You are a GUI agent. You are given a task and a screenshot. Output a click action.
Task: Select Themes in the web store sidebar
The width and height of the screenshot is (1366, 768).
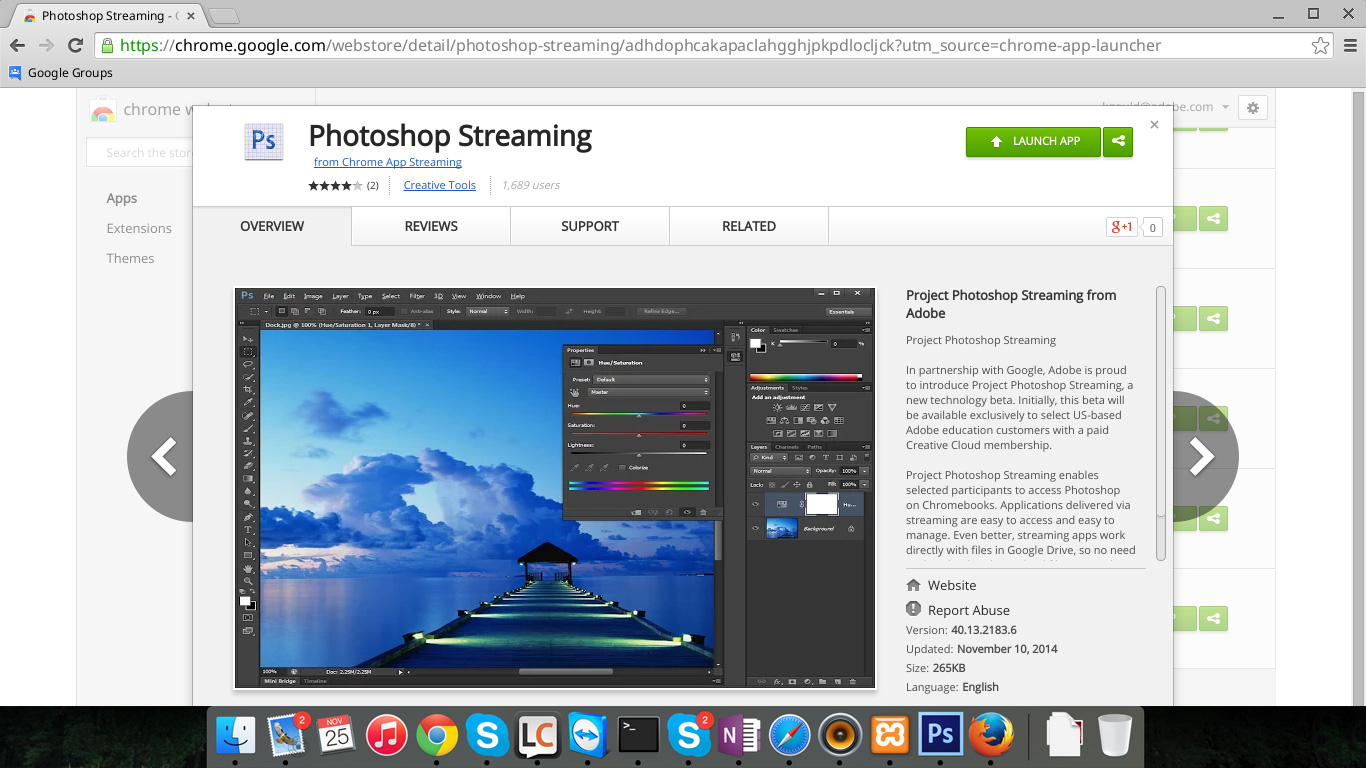coord(130,258)
